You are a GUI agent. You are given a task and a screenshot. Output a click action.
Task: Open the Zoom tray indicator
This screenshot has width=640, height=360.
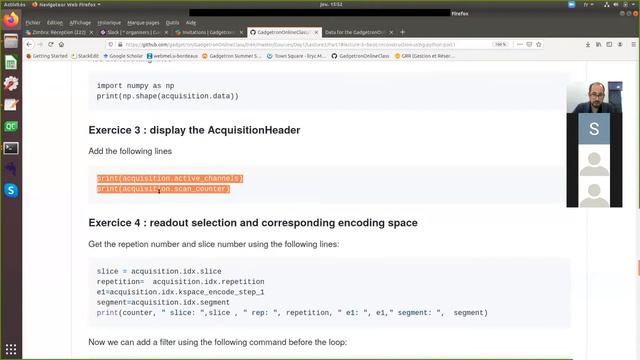pyautogui.click(x=571, y=4)
